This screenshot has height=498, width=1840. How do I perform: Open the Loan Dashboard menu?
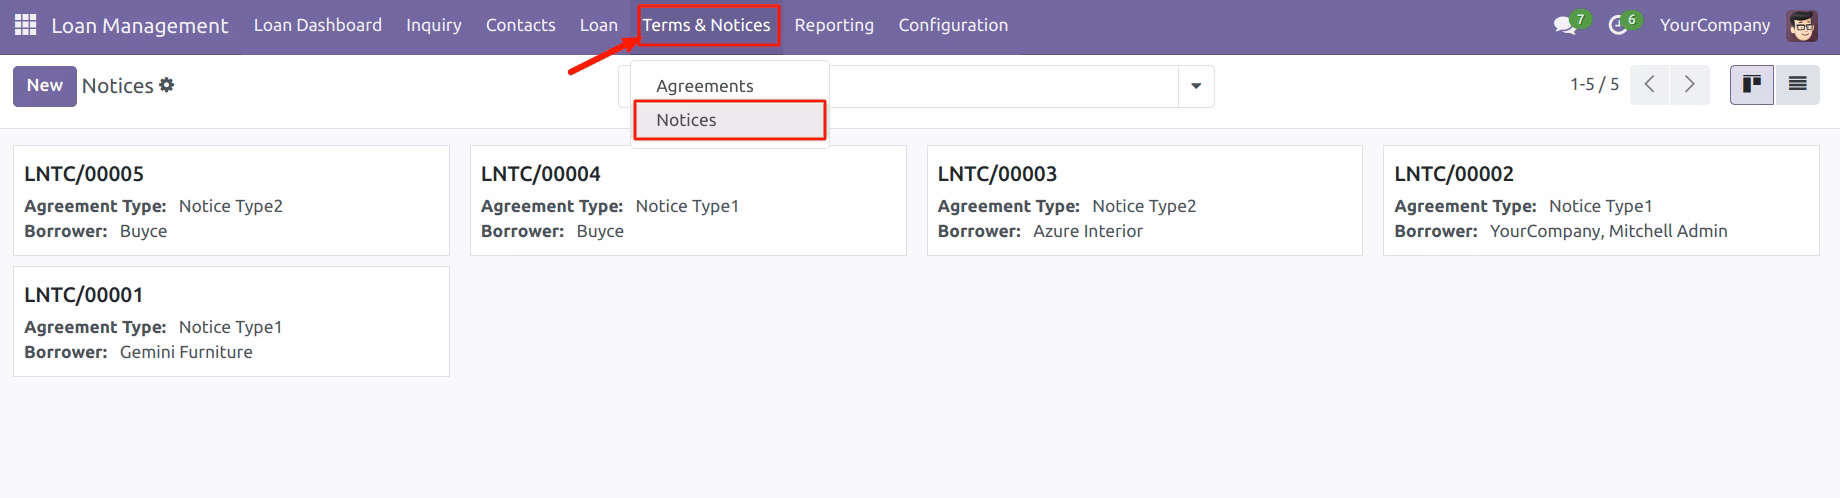(x=318, y=26)
